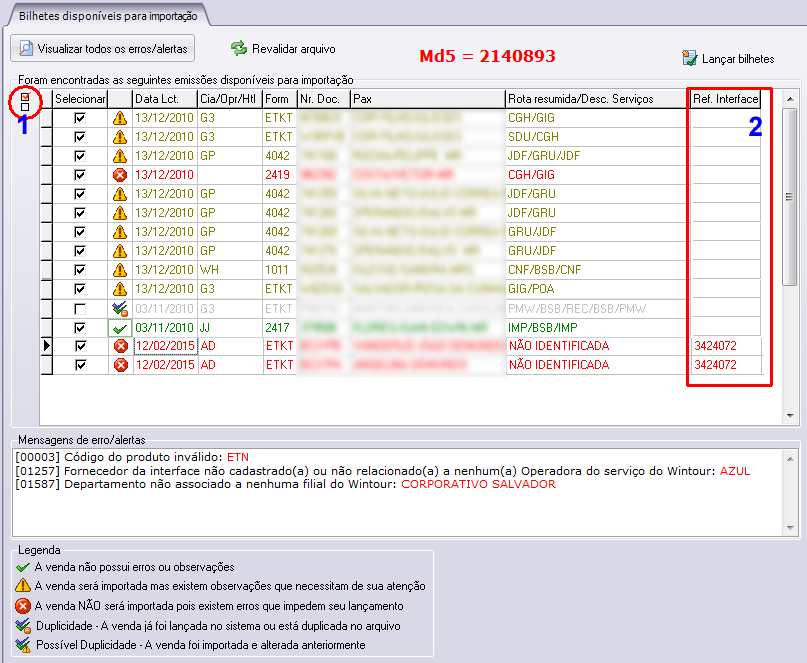Toggle the checkbox in the form 2419 row
807x663 pixels.
tap(80, 175)
